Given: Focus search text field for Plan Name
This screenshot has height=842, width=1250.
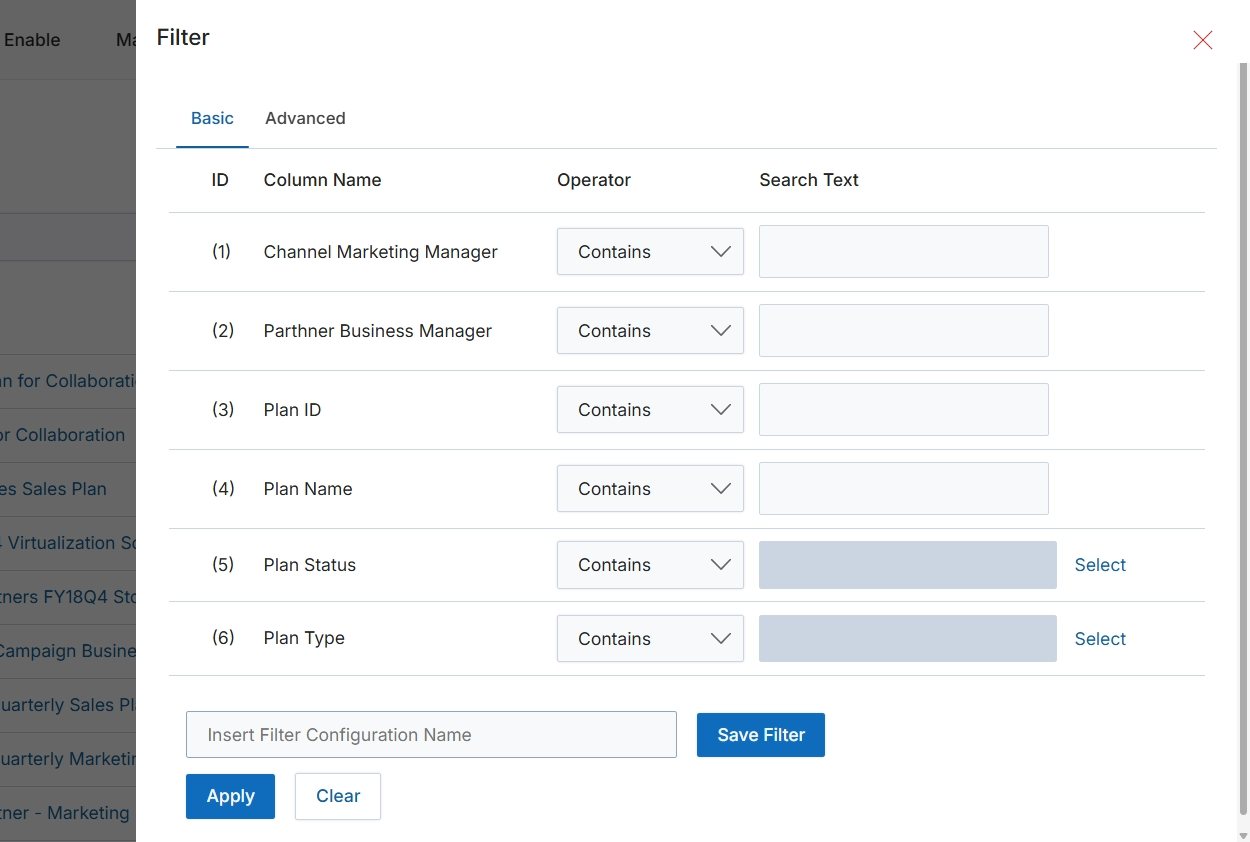Looking at the screenshot, I should click(904, 489).
